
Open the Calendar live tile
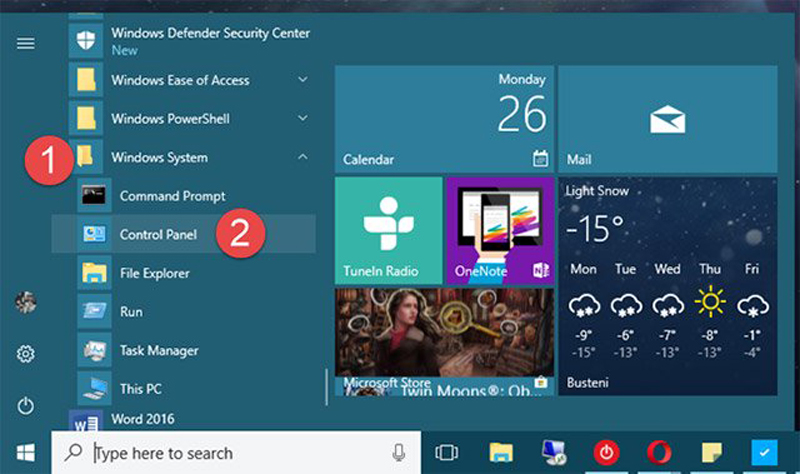click(443, 119)
